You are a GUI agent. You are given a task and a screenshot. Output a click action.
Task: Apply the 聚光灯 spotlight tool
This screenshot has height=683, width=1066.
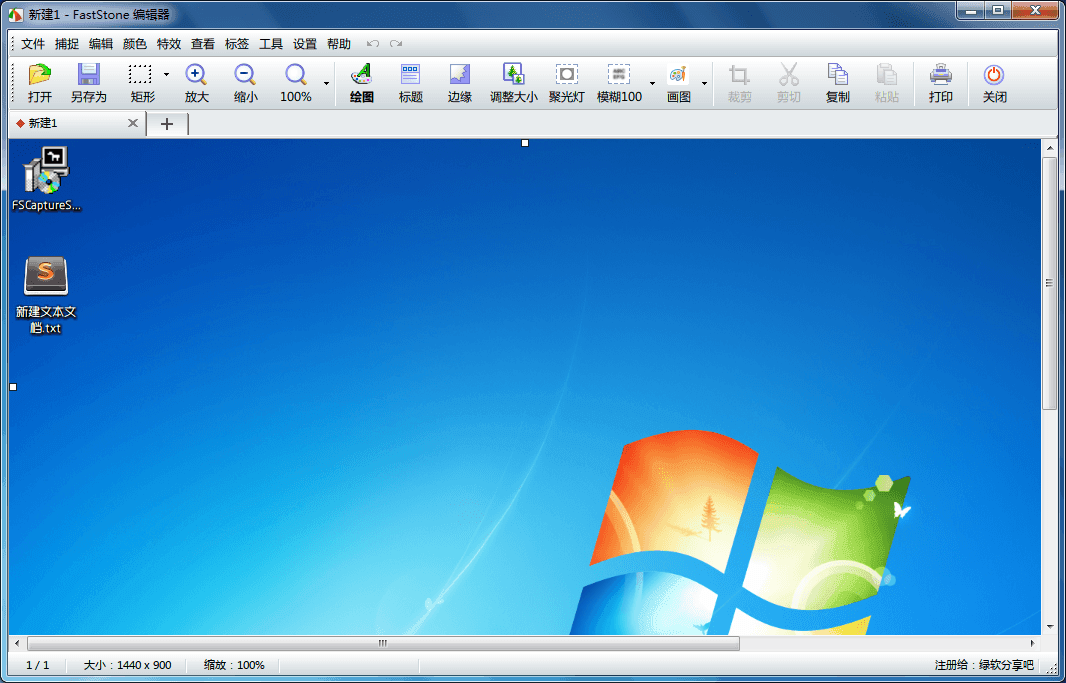(x=566, y=75)
